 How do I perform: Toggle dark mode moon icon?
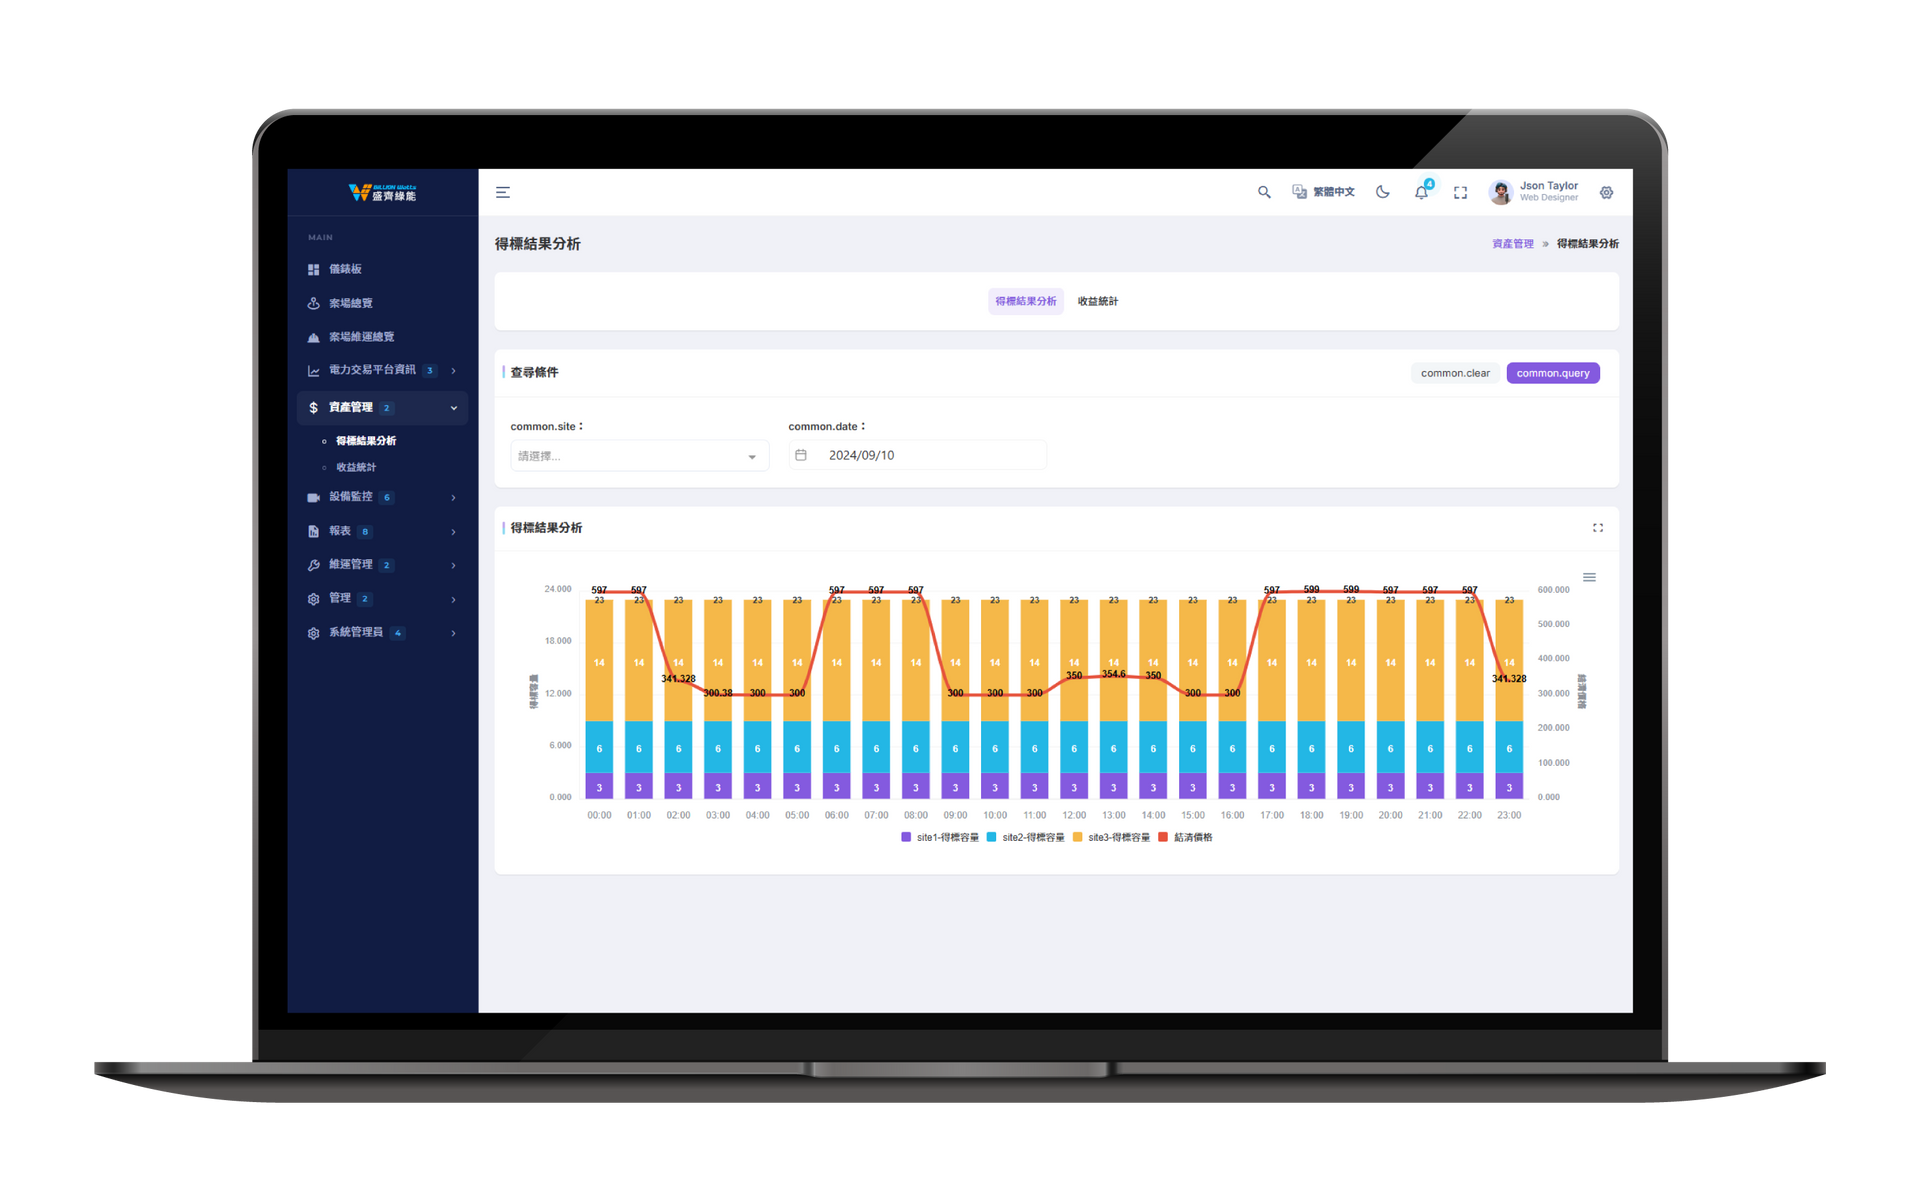[1382, 192]
